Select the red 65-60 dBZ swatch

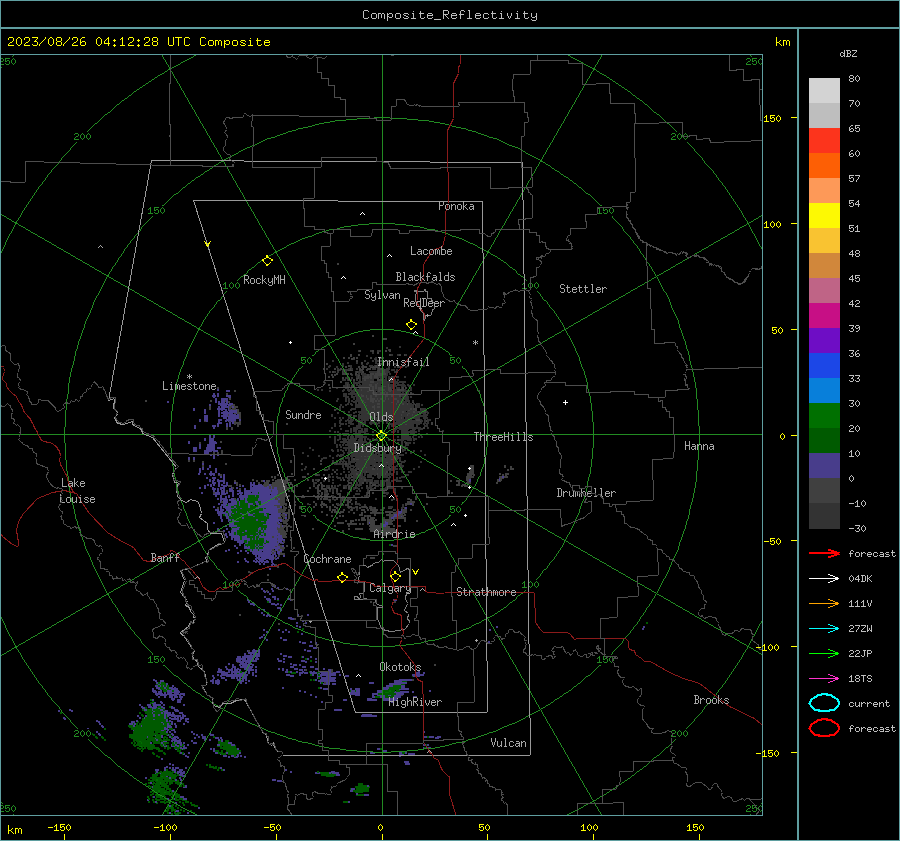[x=824, y=141]
